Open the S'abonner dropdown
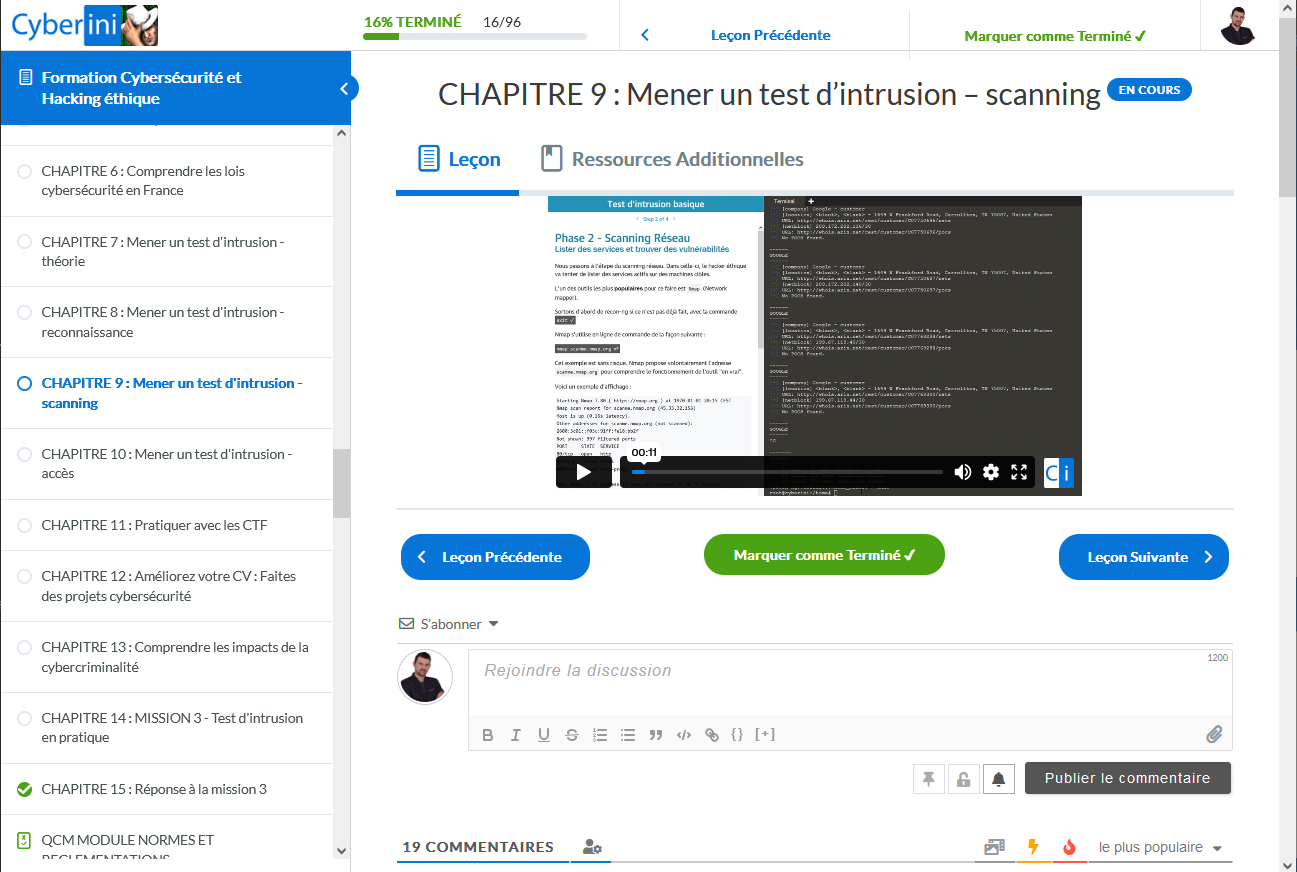1297x872 pixels. click(449, 624)
